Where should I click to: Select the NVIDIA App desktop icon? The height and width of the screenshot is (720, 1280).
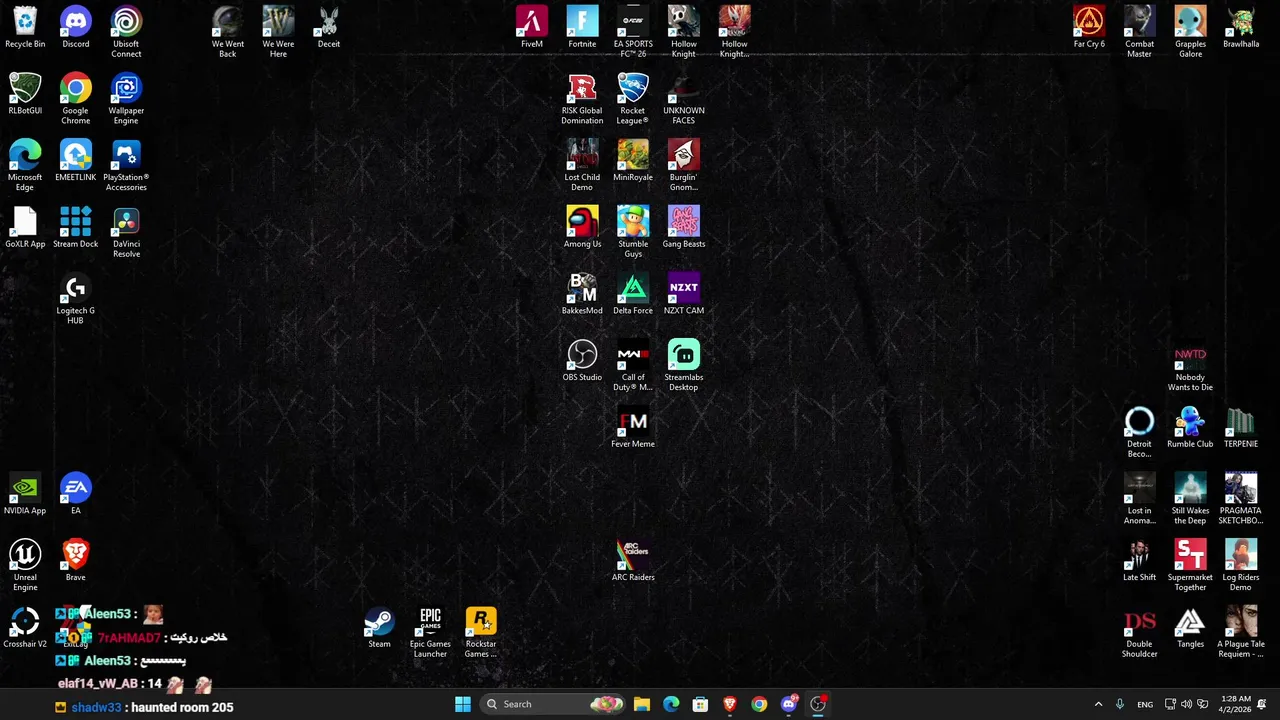[25, 494]
